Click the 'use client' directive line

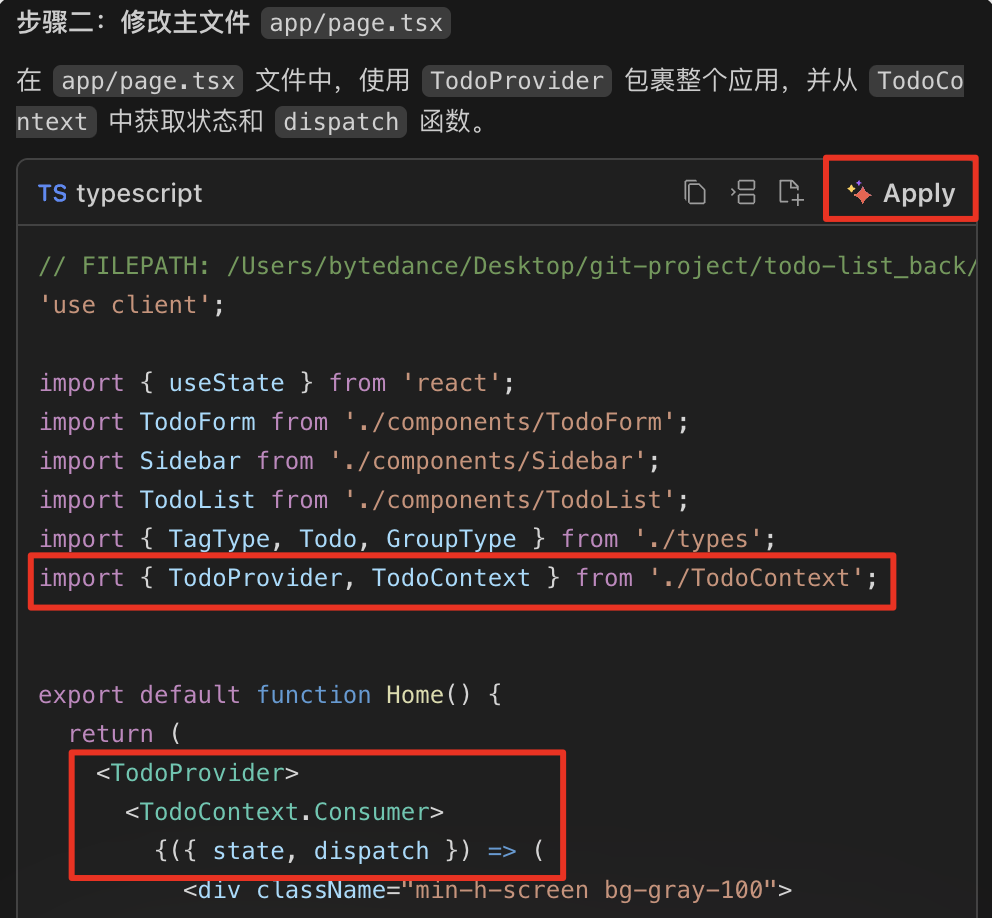pos(132,305)
